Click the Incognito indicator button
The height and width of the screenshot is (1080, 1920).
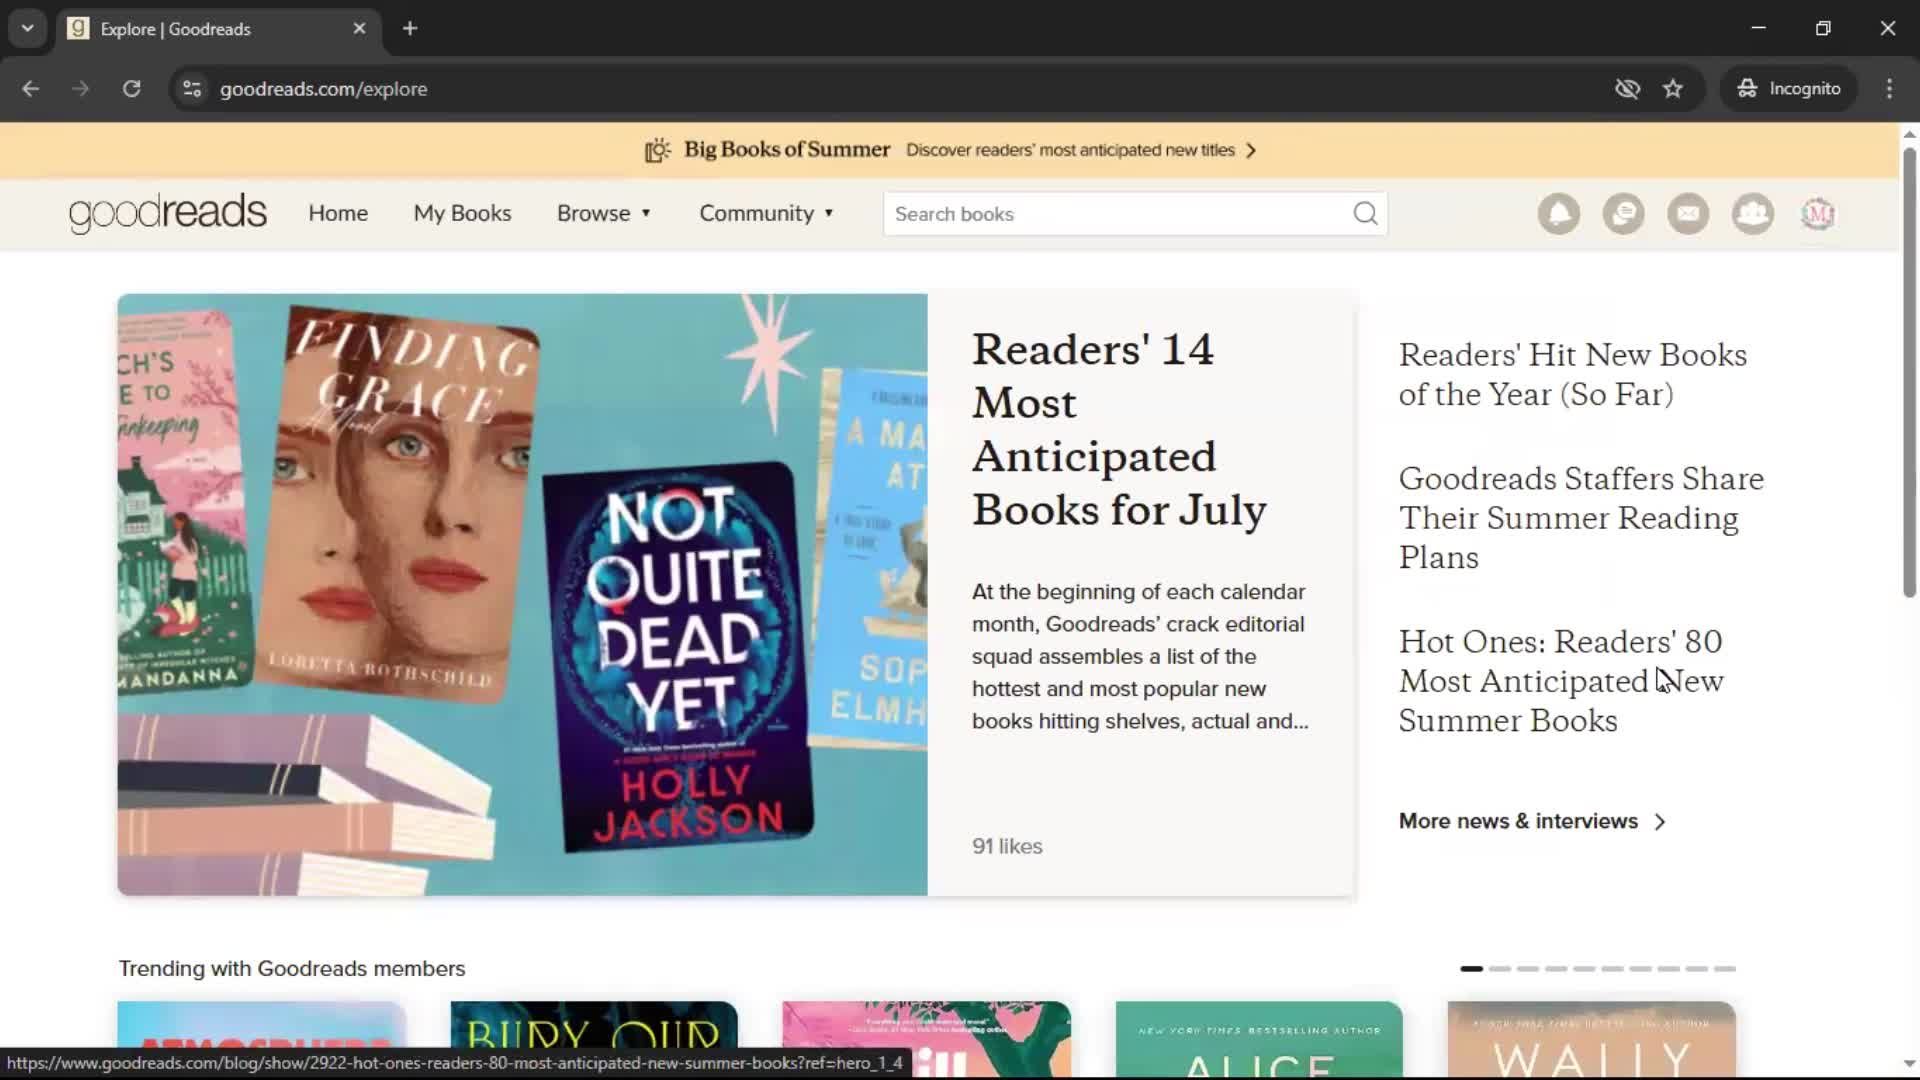click(x=1789, y=89)
